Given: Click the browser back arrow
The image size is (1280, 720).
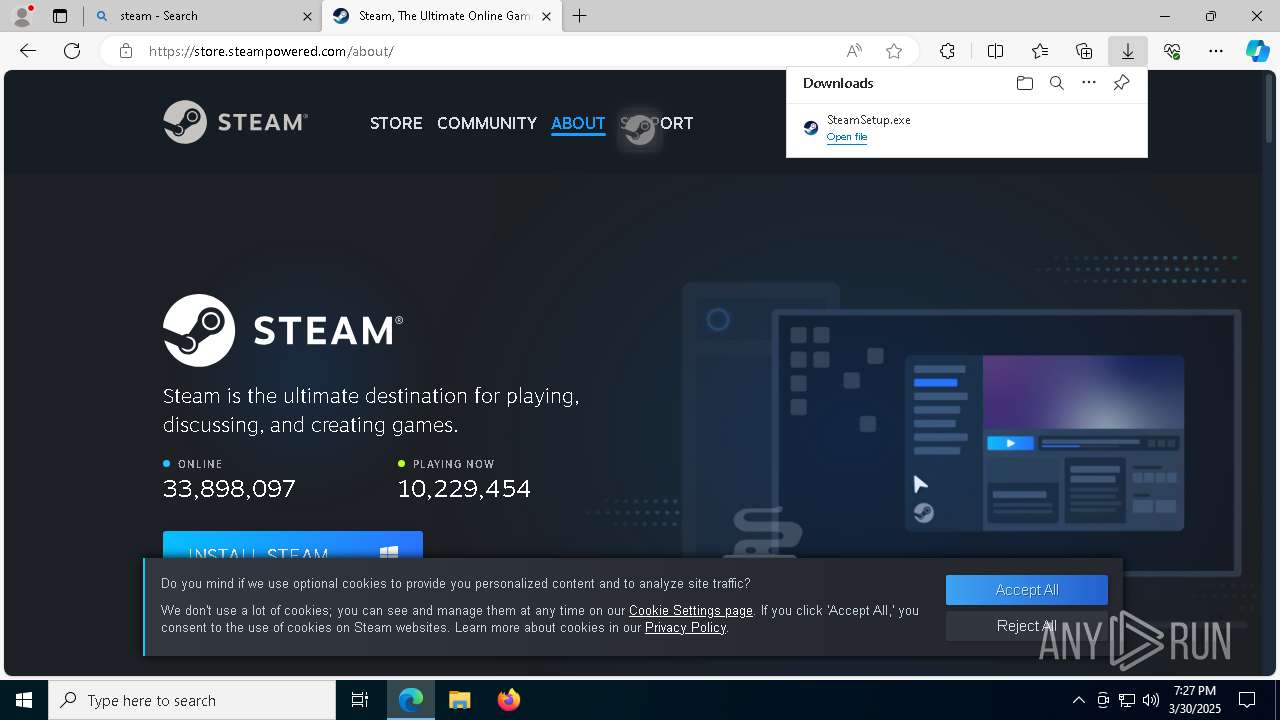Looking at the screenshot, I should click(28, 51).
